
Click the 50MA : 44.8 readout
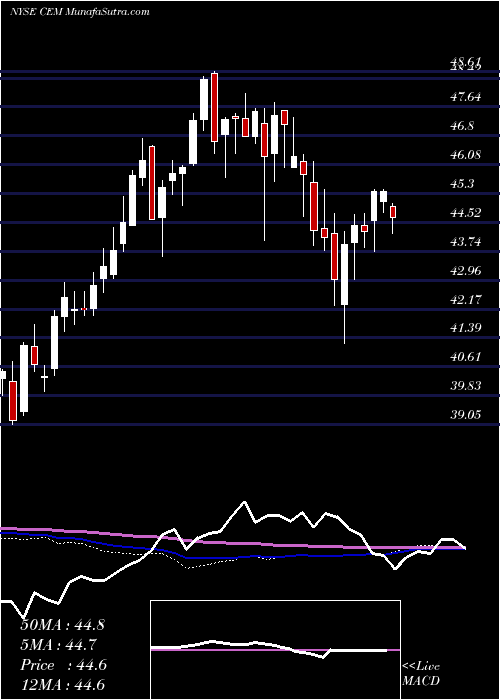[x=62, y=625]
